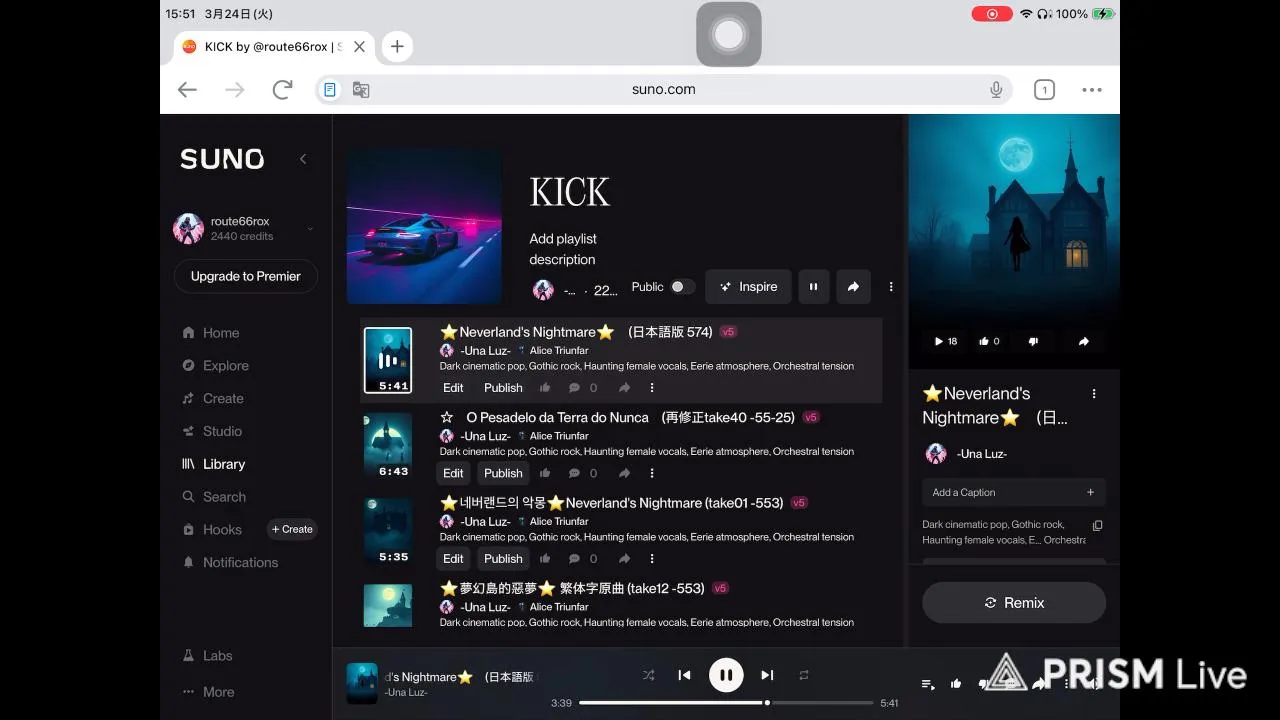Image resolution: width=1280 pixels, height=720 pixels.
Task: Click Upgrade to Premier button
Action: [246, 277]
